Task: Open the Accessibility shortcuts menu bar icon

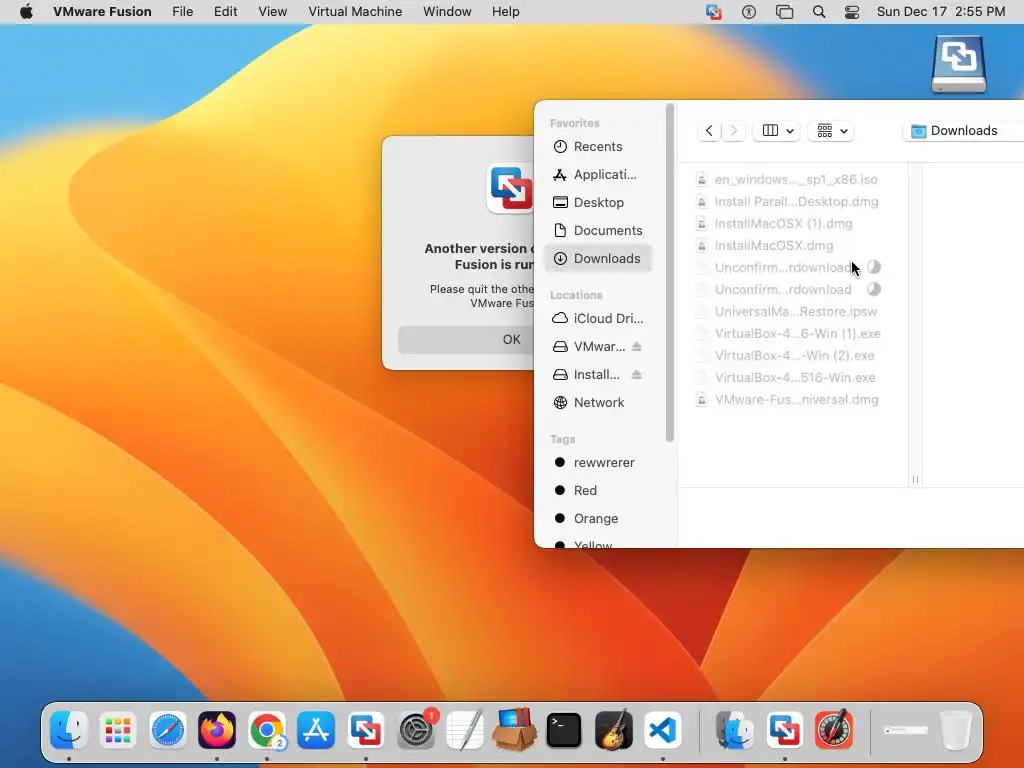Action: click(x=748, y=12)
